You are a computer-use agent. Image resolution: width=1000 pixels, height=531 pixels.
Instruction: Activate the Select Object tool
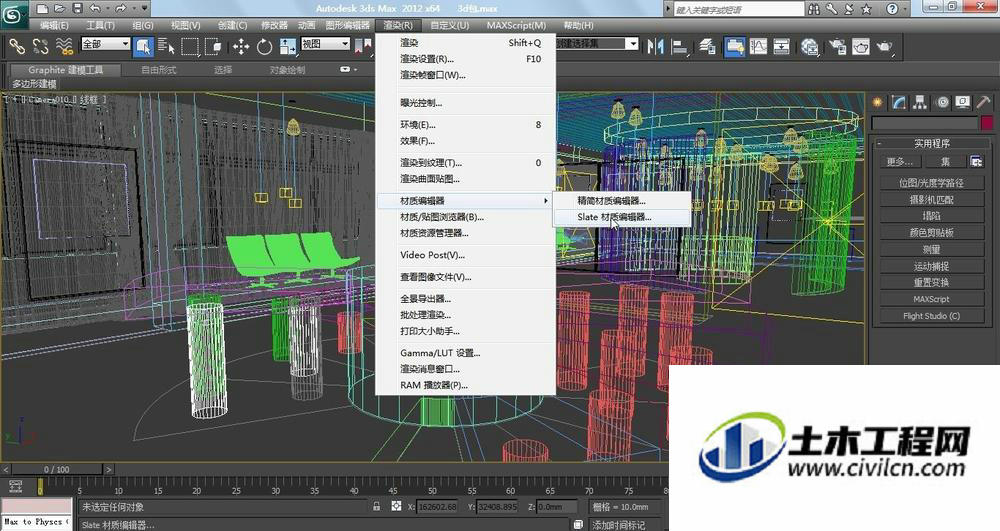point(143,46)
